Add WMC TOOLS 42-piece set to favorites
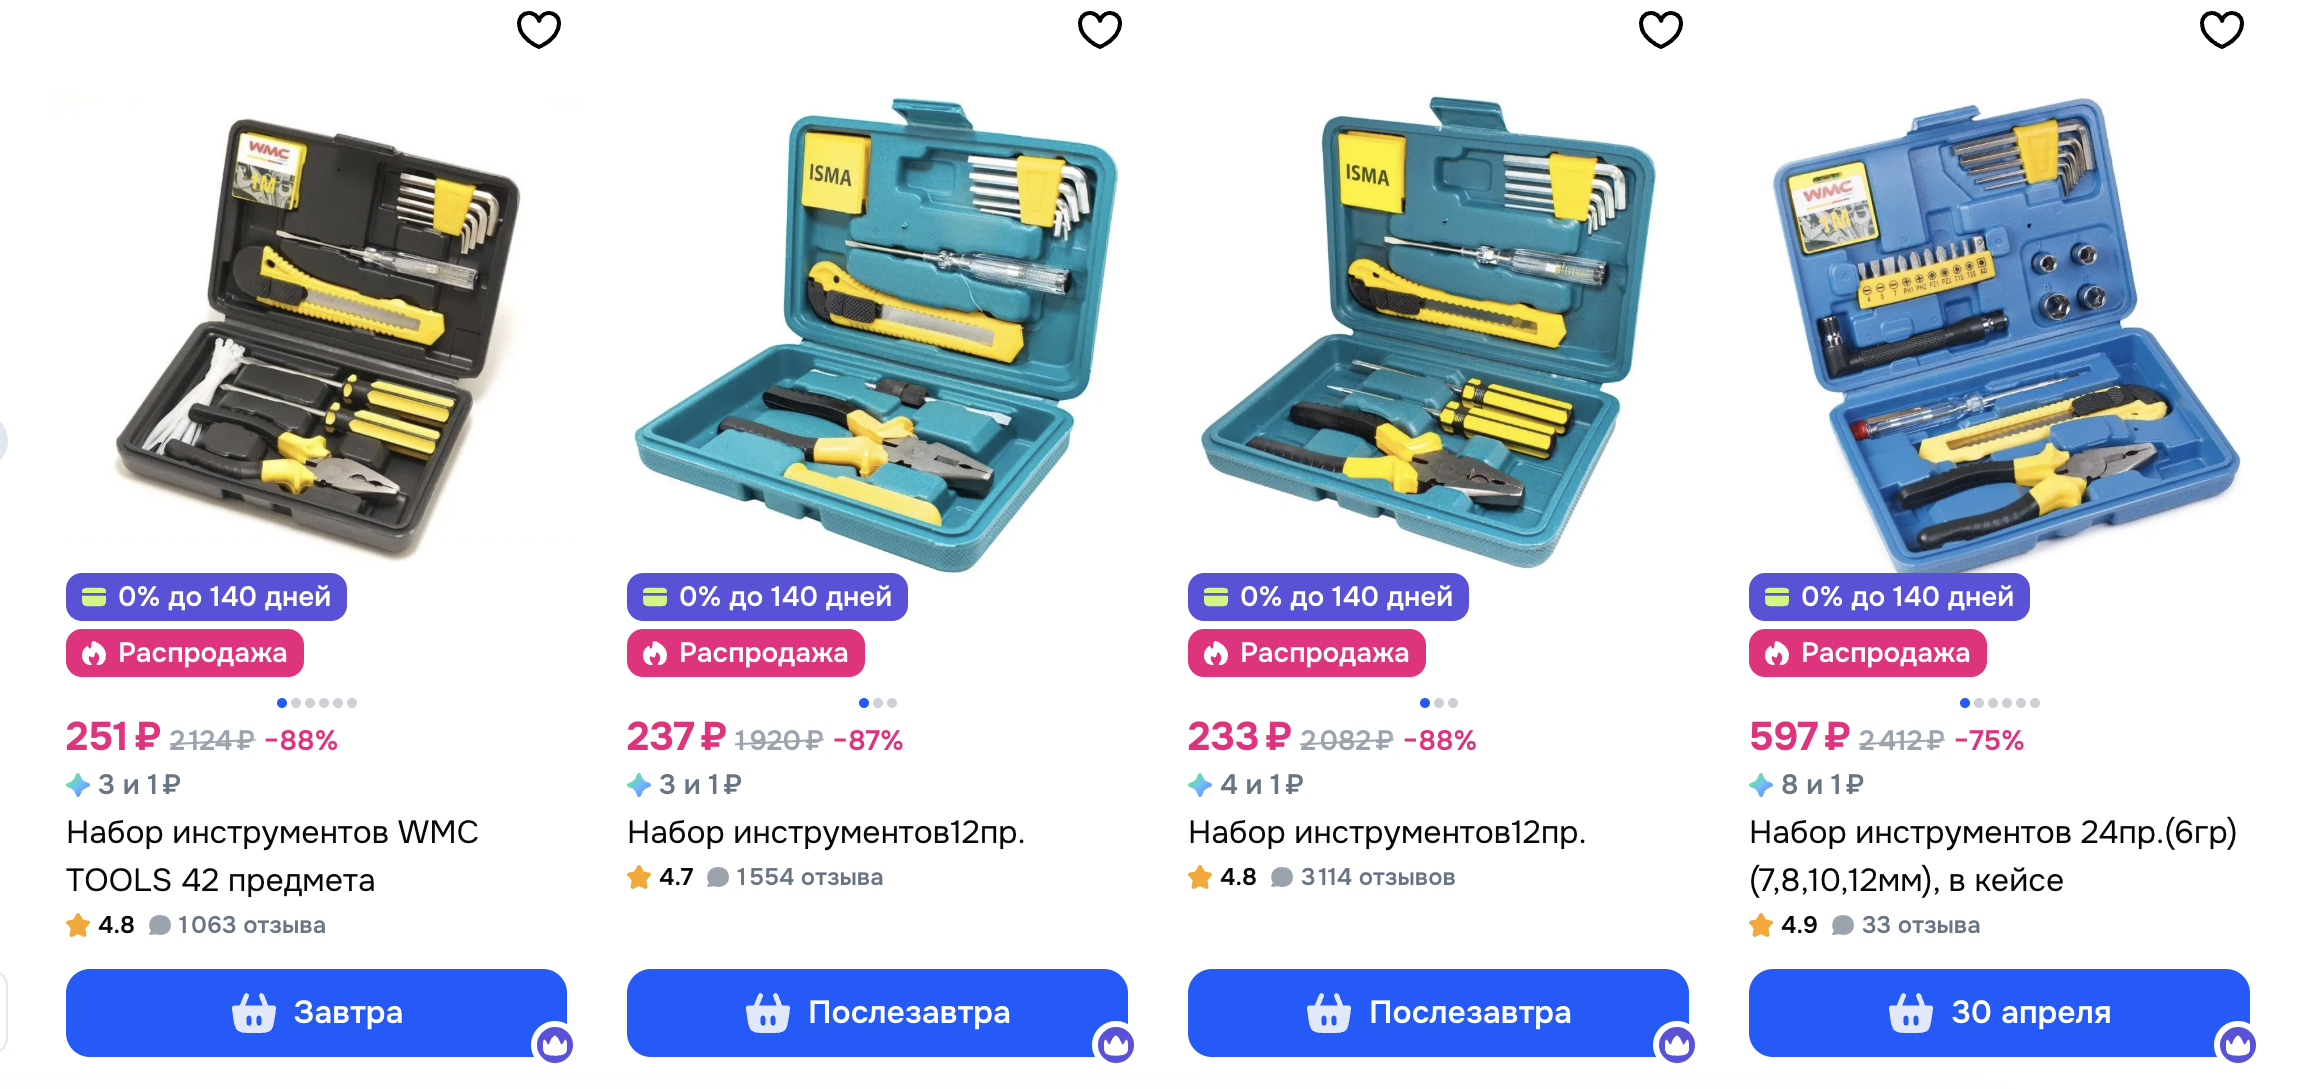 pos(538,29)
